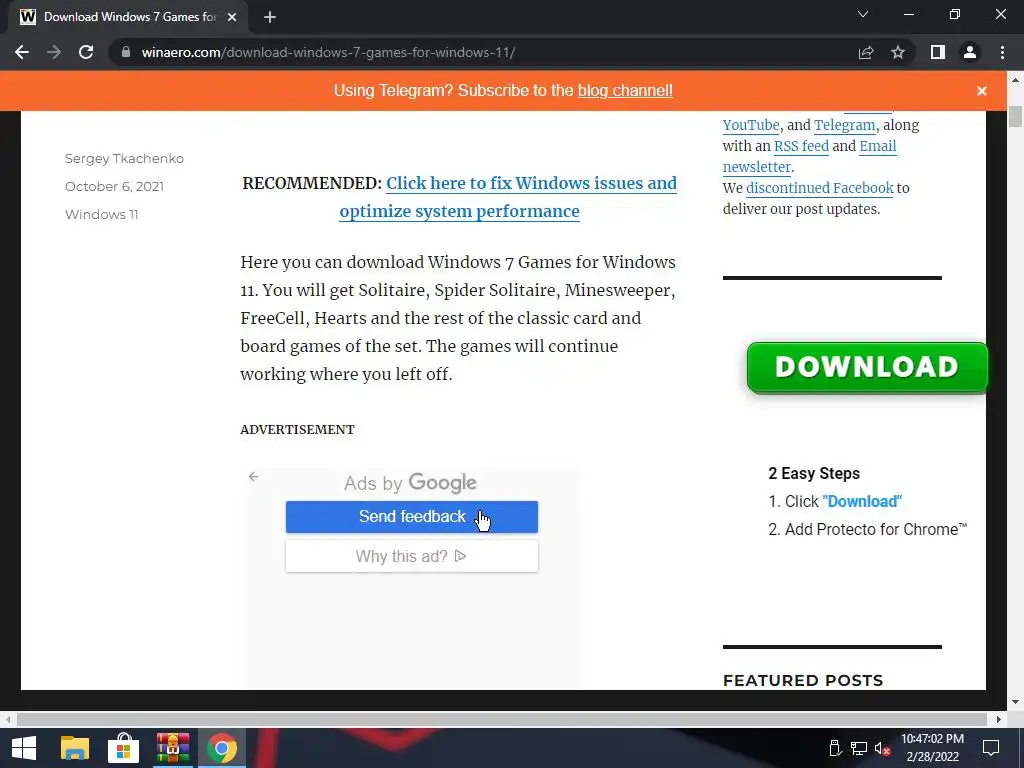Close the Download Windows 7 Games tab
Image resolution: width=1024 pixels, height=768 pixels.
[x=232, y=17]
